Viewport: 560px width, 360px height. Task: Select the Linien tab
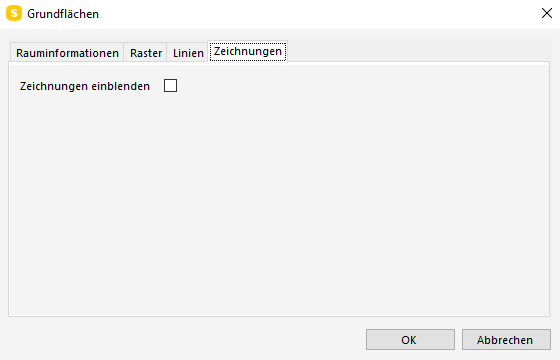click(188, 53)
